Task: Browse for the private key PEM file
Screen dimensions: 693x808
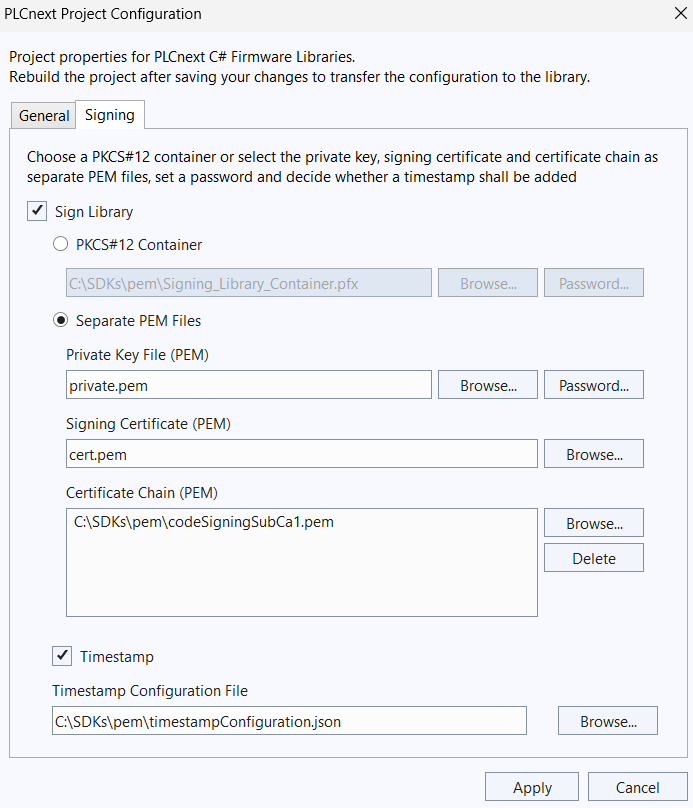Action: 488,384
